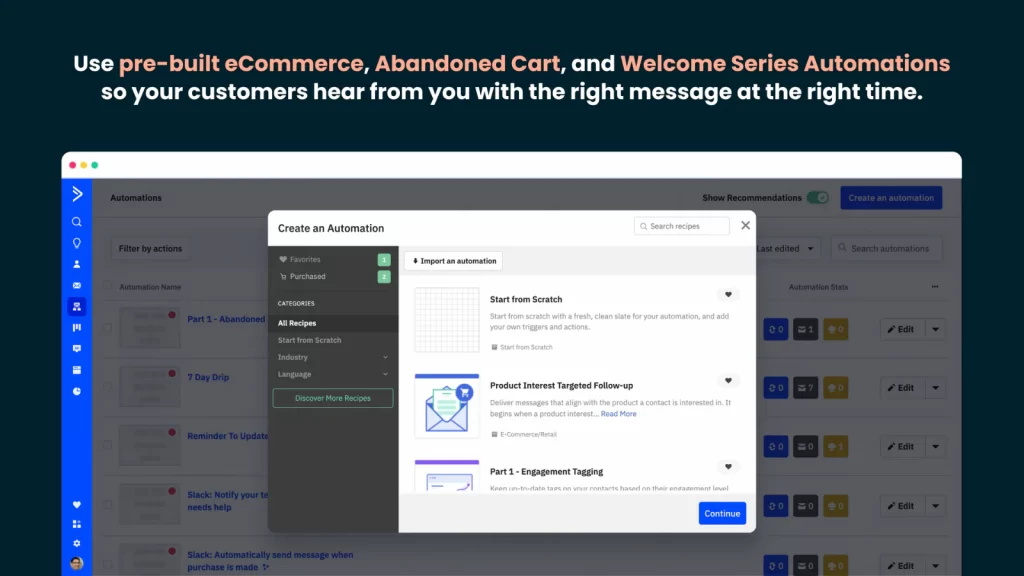Viewport: 1024px width, 576px height.
Task: Open the Filter by actions dropdown
Action: pyautogui.click(x=150, y=248)
